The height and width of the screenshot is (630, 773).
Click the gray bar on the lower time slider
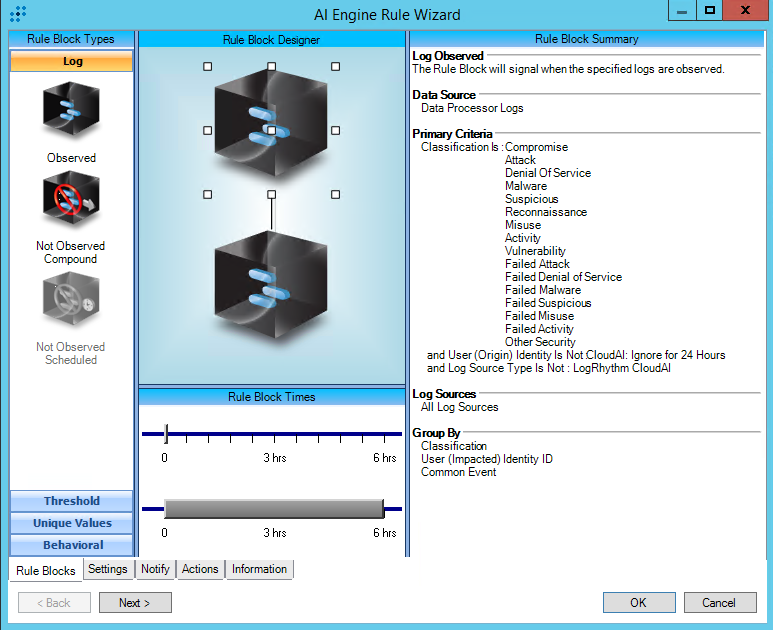pyautogui.click(x=274, y=508)
